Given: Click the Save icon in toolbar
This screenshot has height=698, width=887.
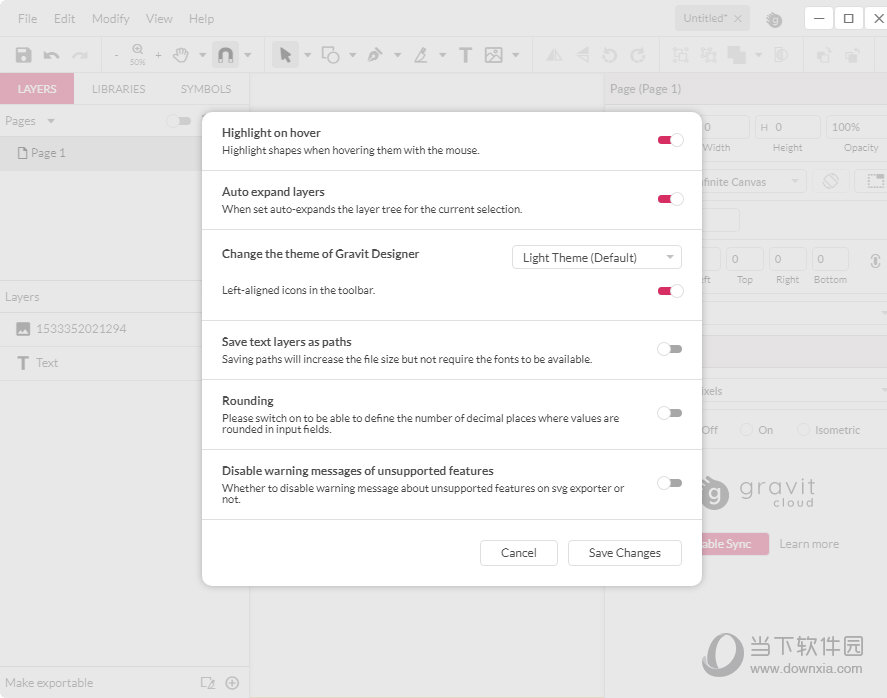Looking at the screenshot, I should tap(23, 55).
